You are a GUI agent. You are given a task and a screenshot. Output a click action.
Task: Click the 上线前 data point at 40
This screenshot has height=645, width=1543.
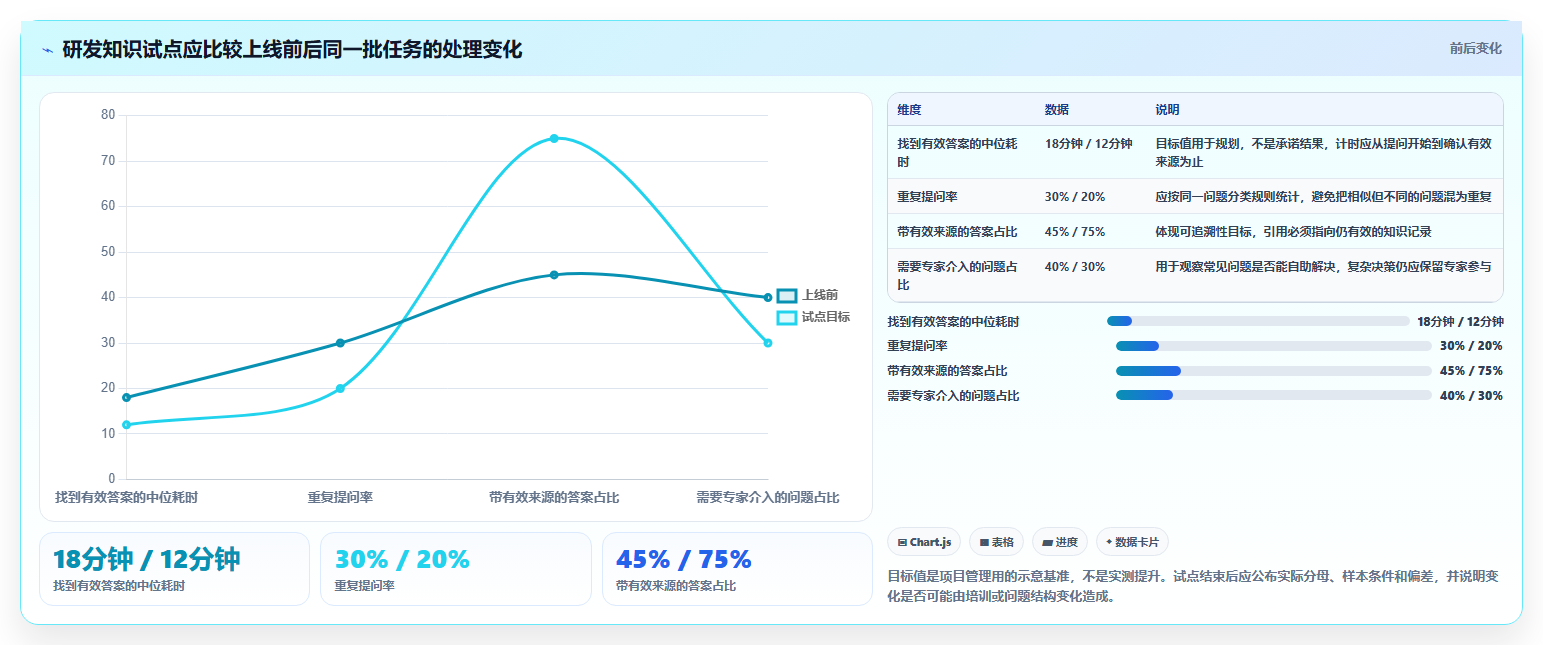pyautogui.click(x=768, y=297)
